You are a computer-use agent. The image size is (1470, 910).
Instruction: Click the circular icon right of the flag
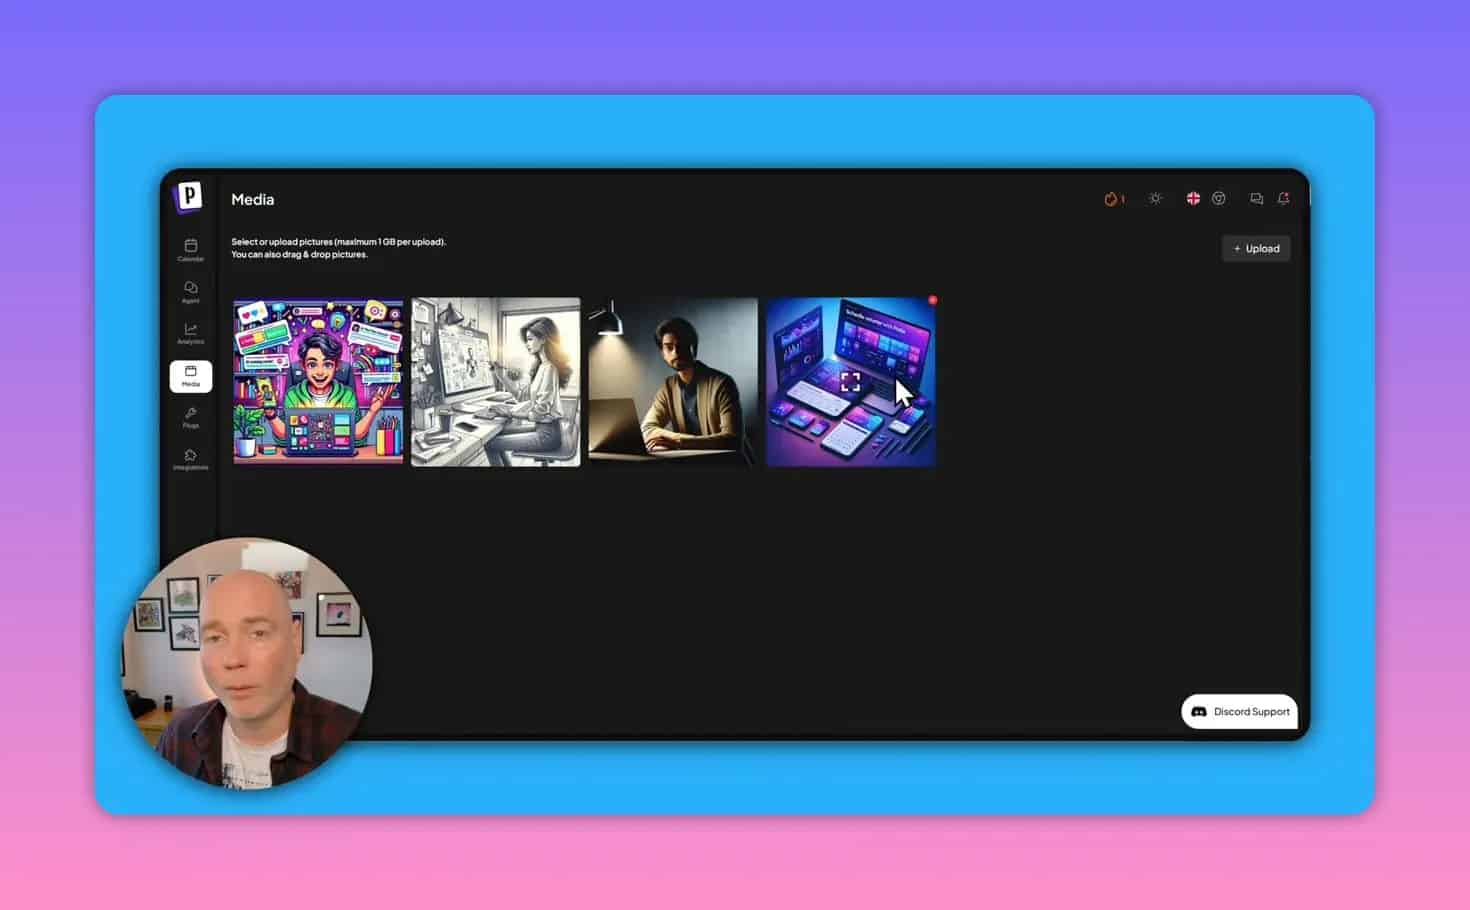click(1219, 199)
